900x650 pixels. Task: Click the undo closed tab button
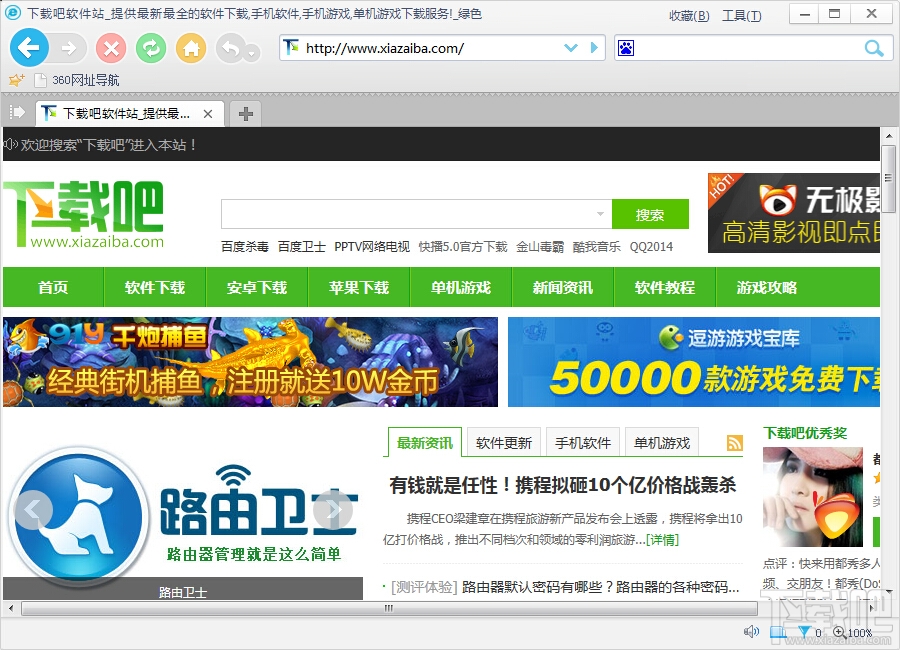(x=231, y=48)
